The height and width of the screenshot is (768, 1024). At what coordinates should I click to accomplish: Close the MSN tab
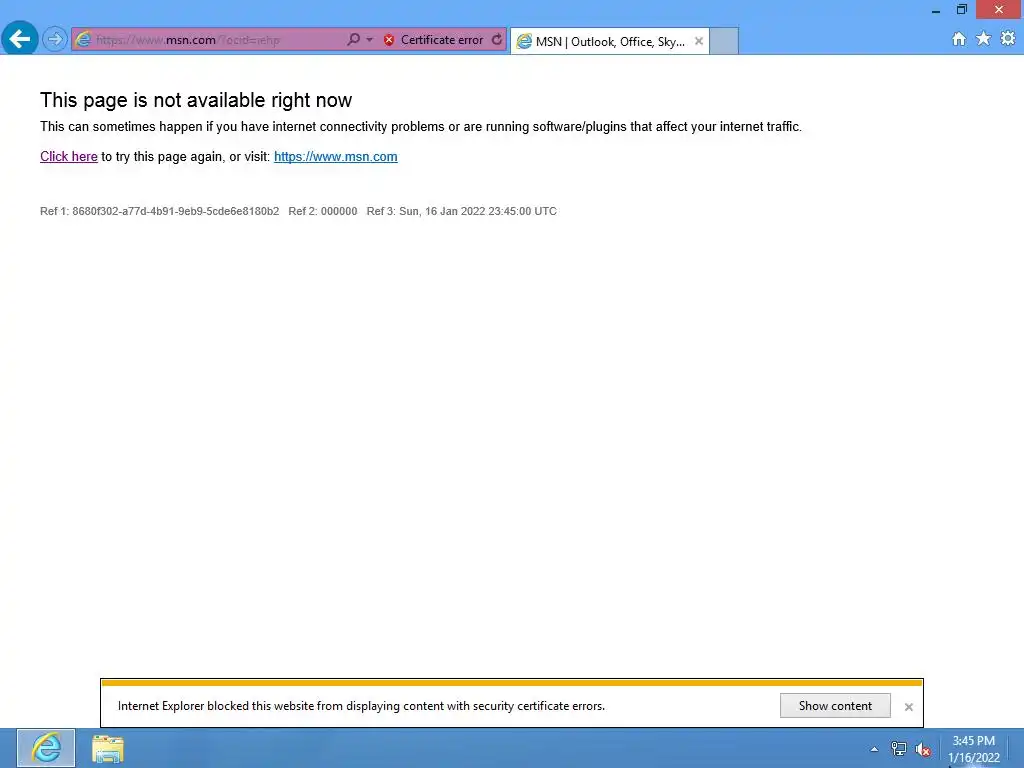(x=699, y=41)
